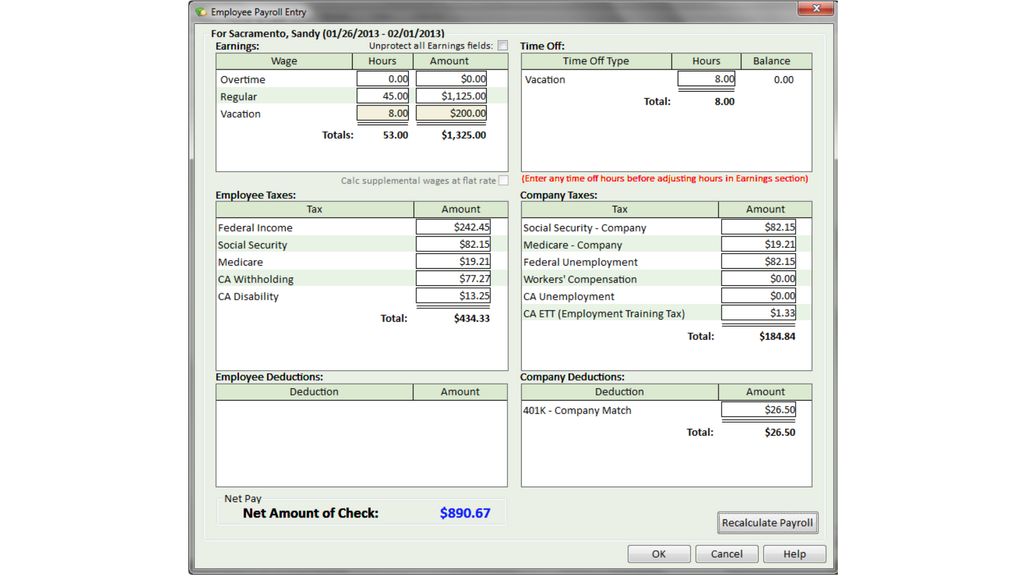Edit the 401K Company Match amount
The width and height of the screenshot is (1024, 576).
pos(758,410)
